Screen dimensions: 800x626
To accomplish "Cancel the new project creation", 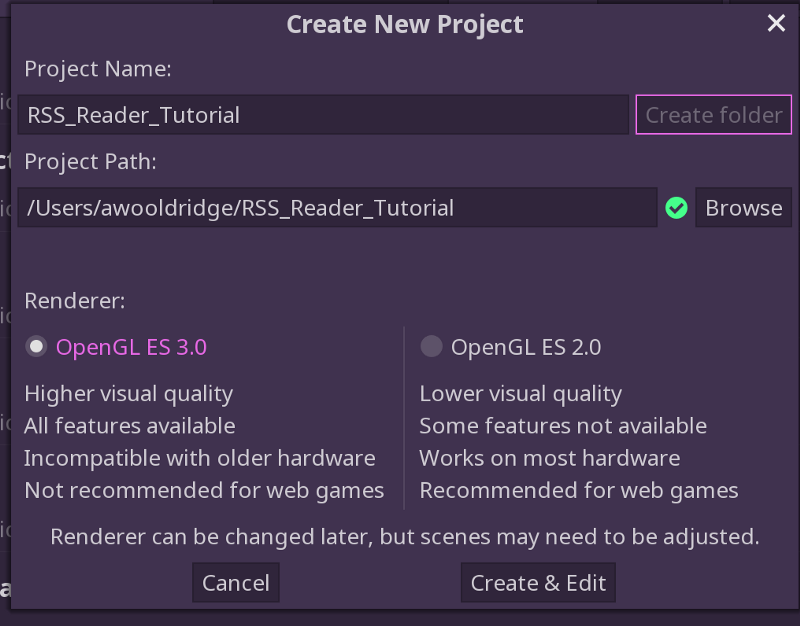I will click(x=236, y=583).
